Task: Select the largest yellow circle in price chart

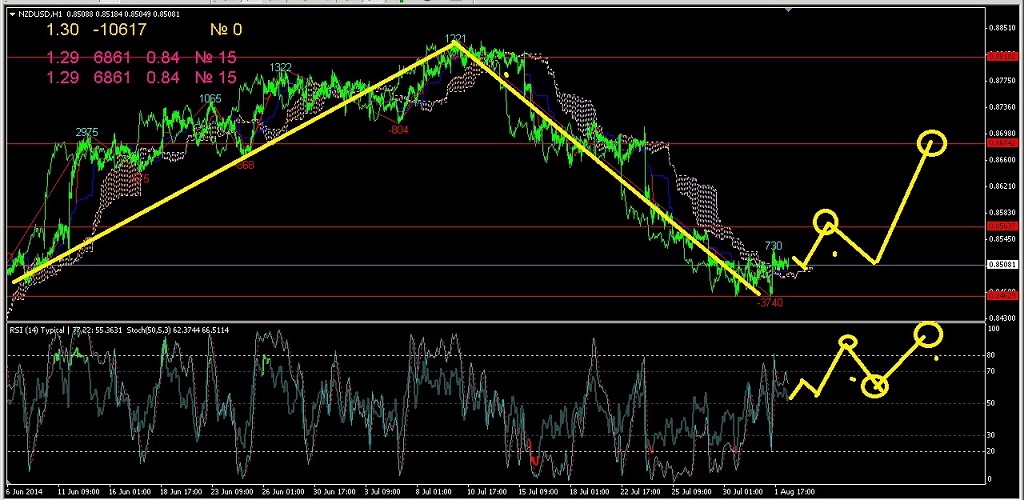Action: (x=932, y=143)
